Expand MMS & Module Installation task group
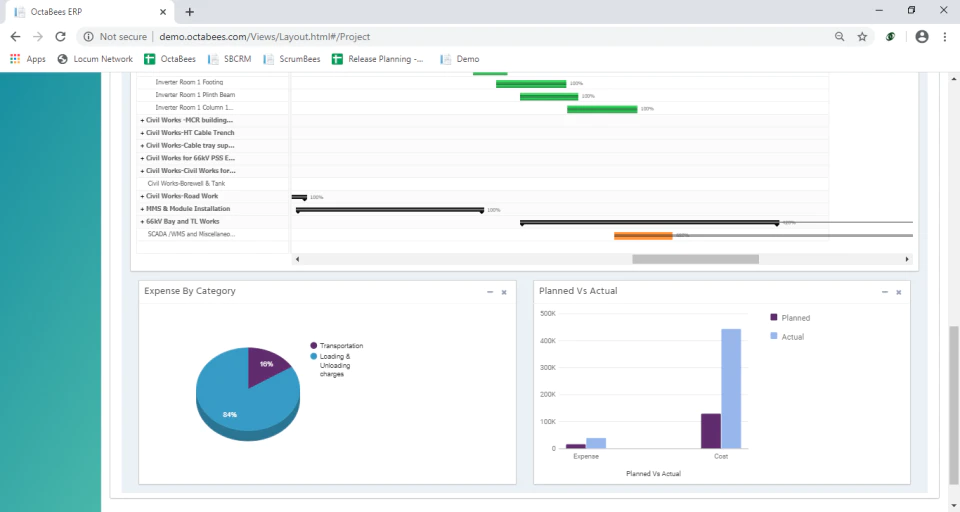 (x=142, y=209)
